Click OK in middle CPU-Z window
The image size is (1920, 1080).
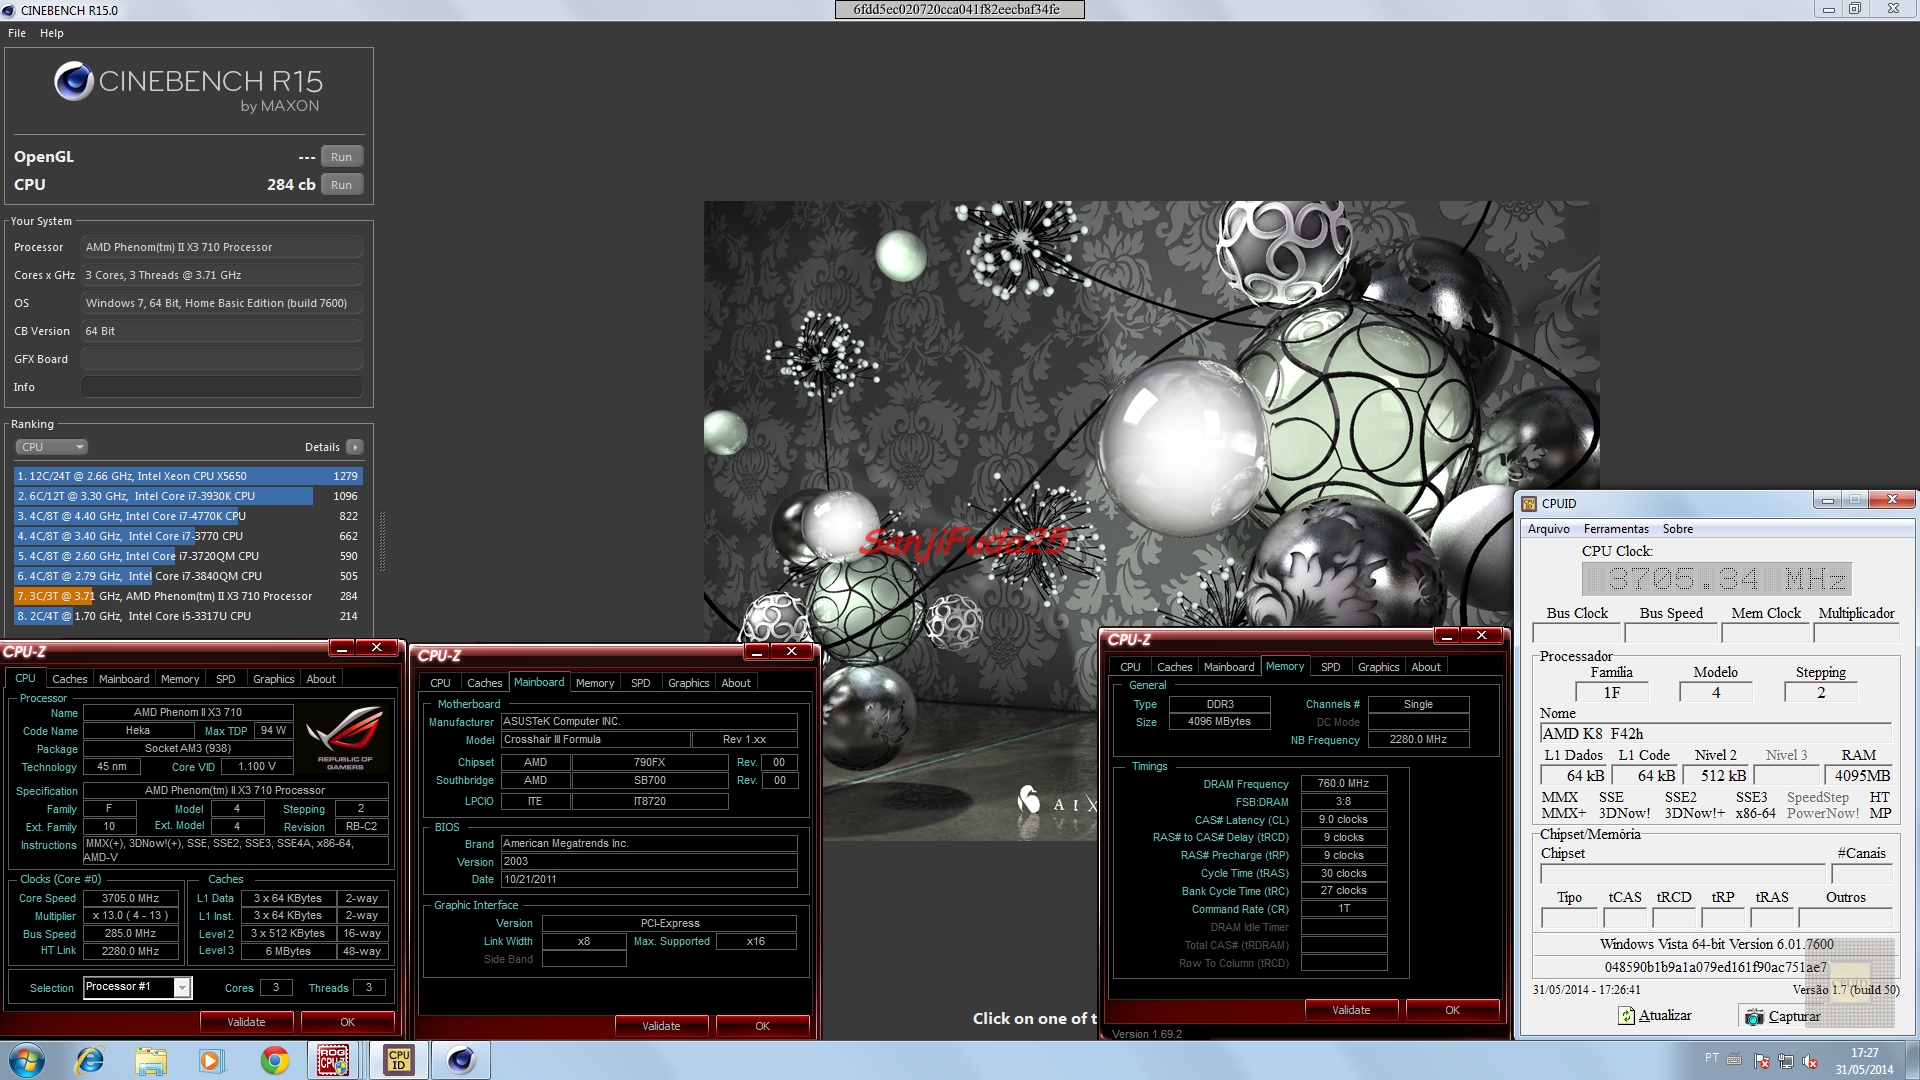click(x=762, y=1026)
